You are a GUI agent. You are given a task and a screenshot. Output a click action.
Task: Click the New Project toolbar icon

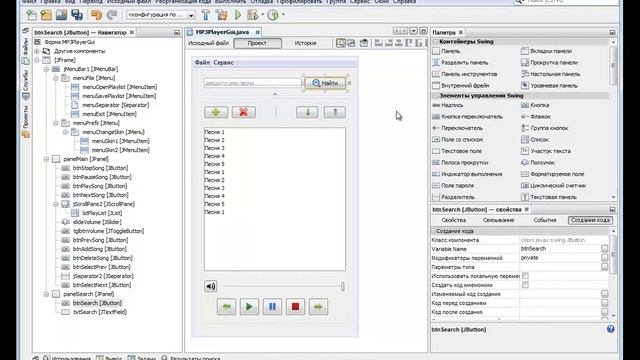pos(46,15)
